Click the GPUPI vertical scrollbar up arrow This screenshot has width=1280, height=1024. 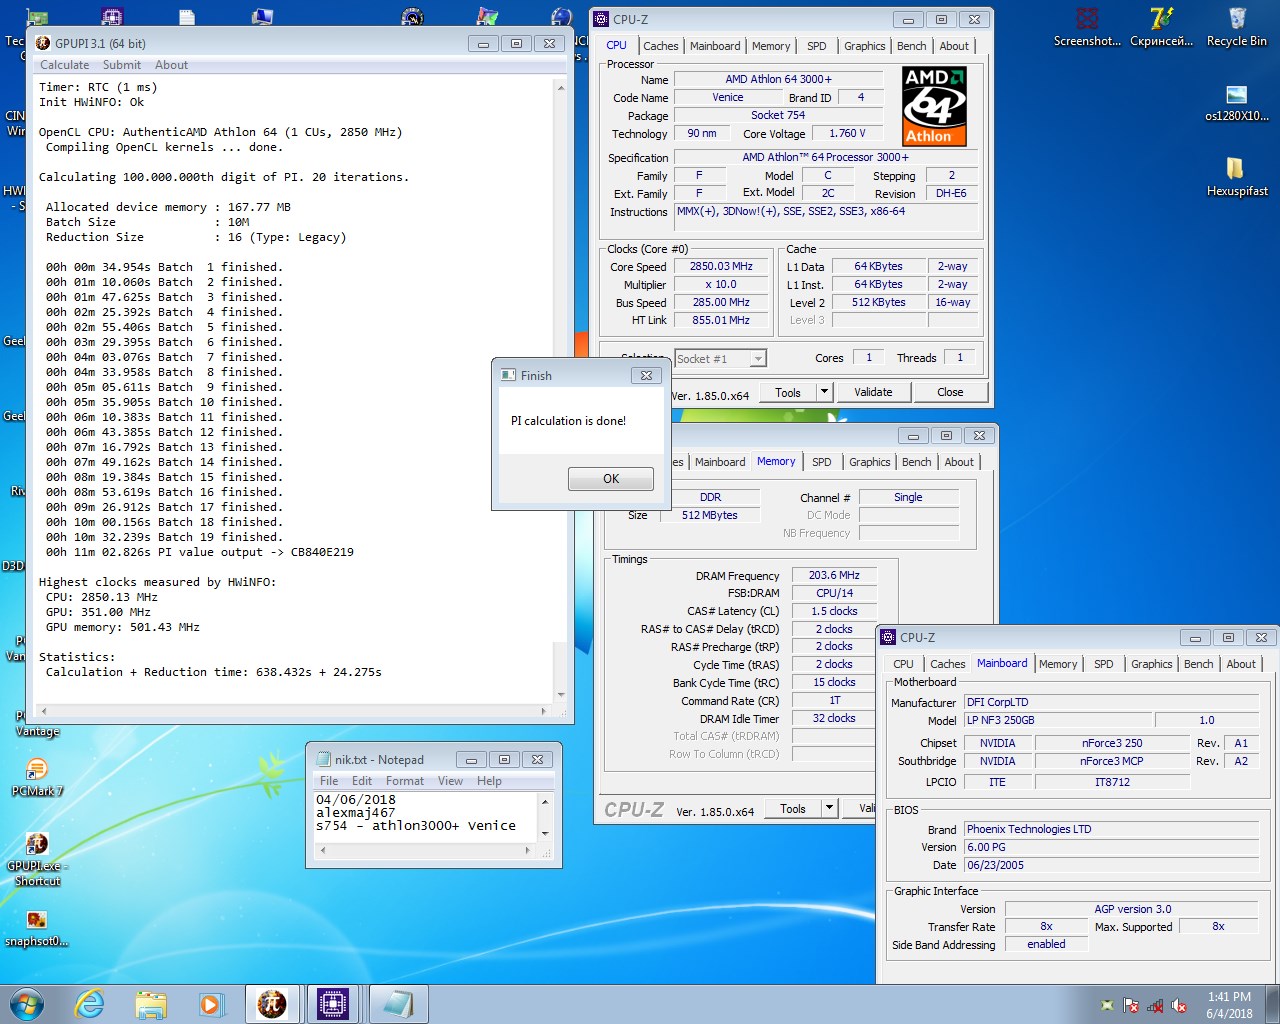pyautogui.click(x=561, y=87)
